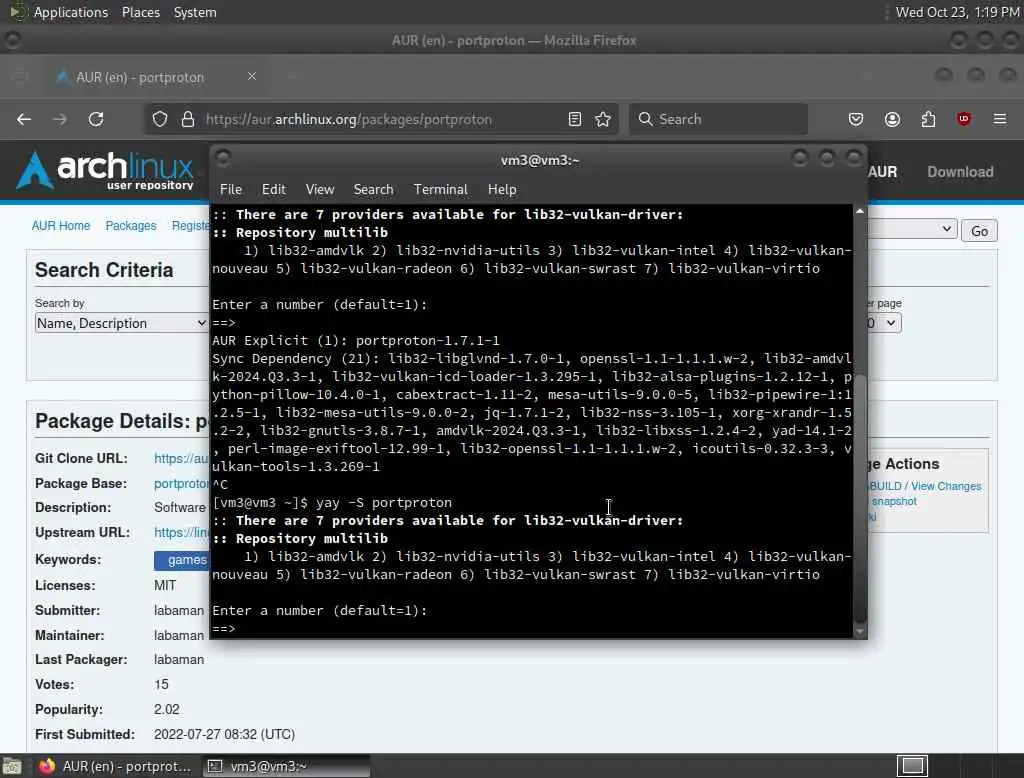Click the AUR navigation link
This screenshot has width=1024, height=778.
[882, 172]
